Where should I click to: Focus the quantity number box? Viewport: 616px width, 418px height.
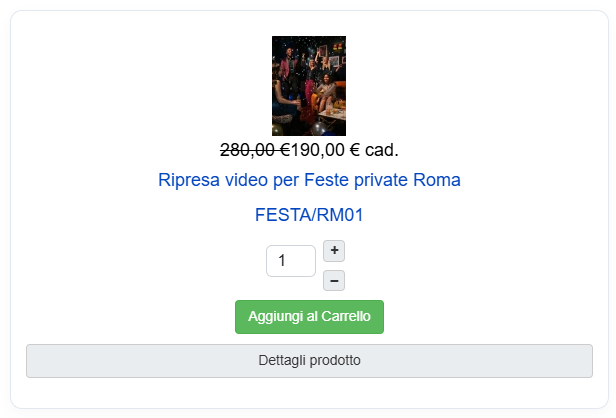pos(291,261)
